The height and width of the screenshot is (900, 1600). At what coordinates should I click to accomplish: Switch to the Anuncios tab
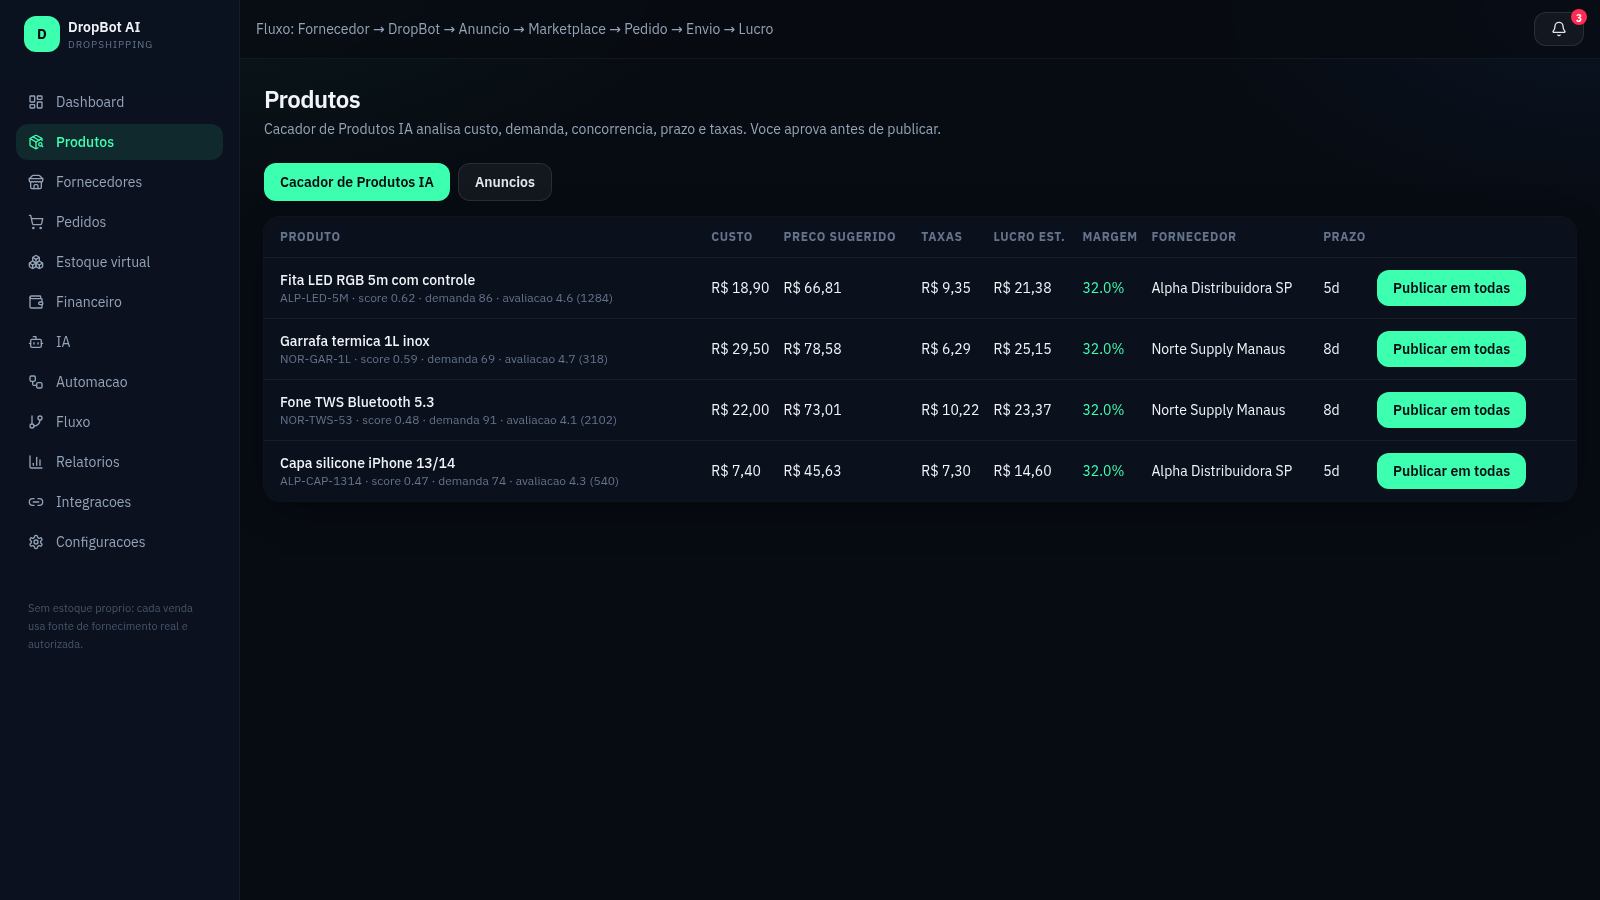tap(505, 182)
